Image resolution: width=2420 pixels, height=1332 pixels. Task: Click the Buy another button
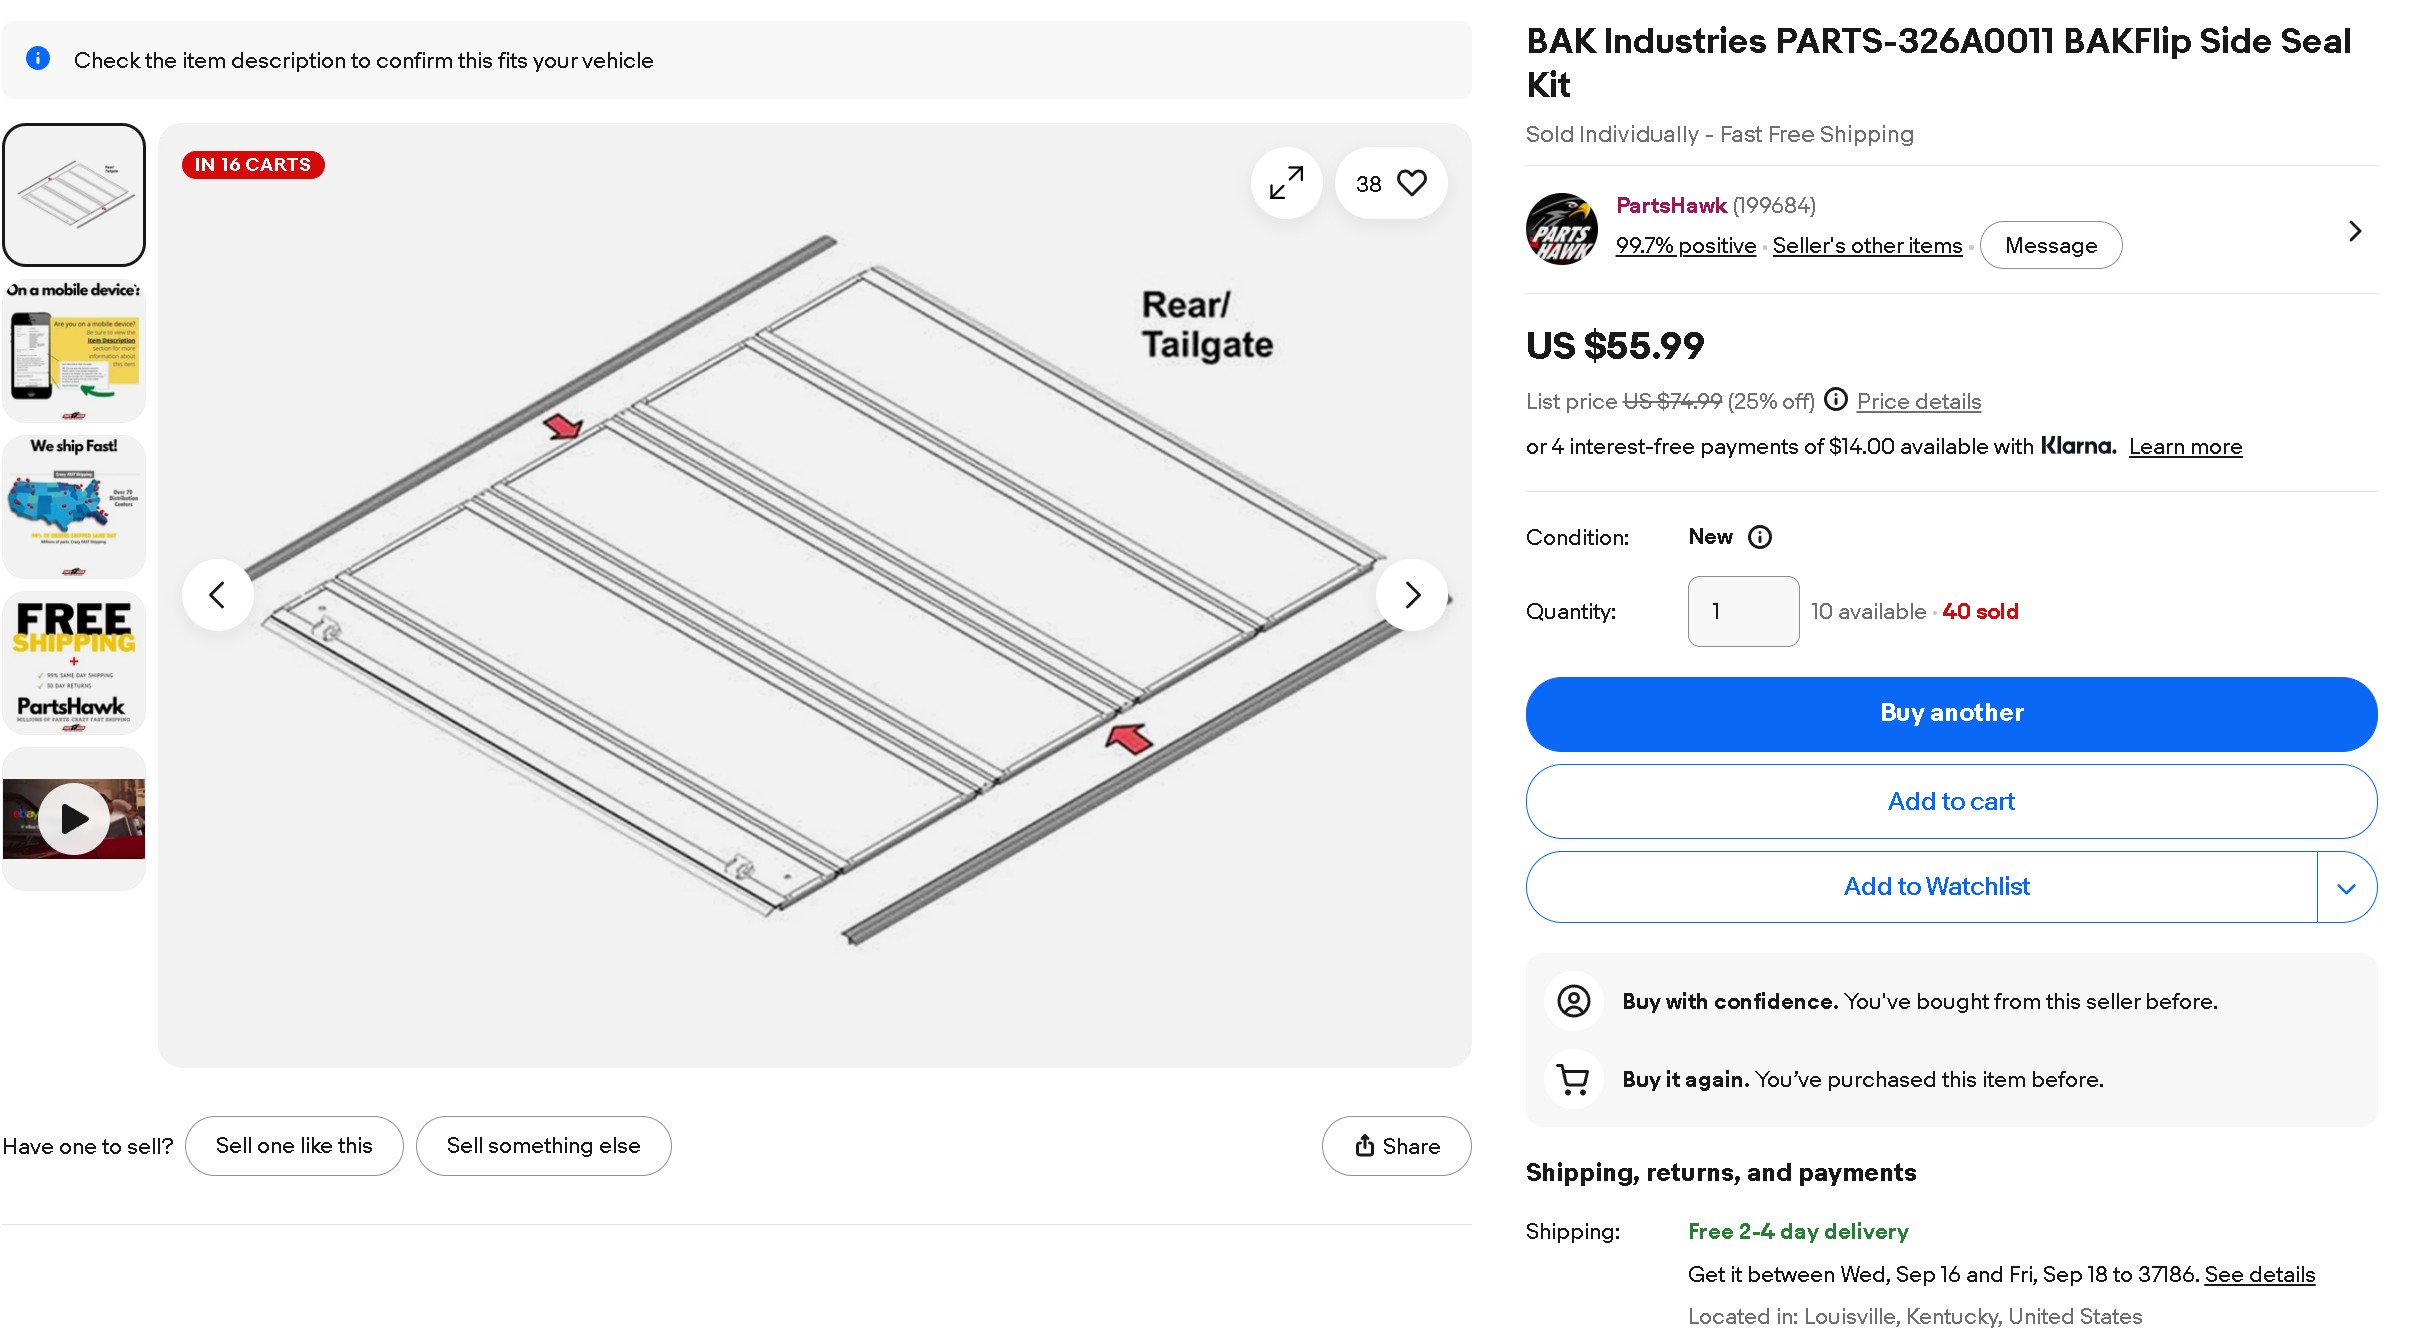coord(1951,714)
